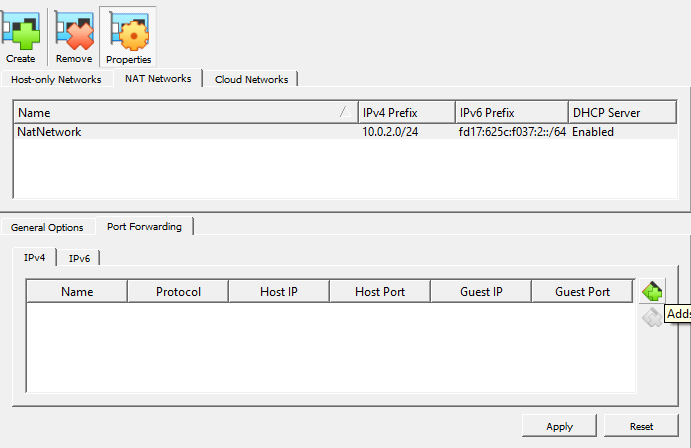
Task: Sort networks by Name column header
Action: coord(180,113)
